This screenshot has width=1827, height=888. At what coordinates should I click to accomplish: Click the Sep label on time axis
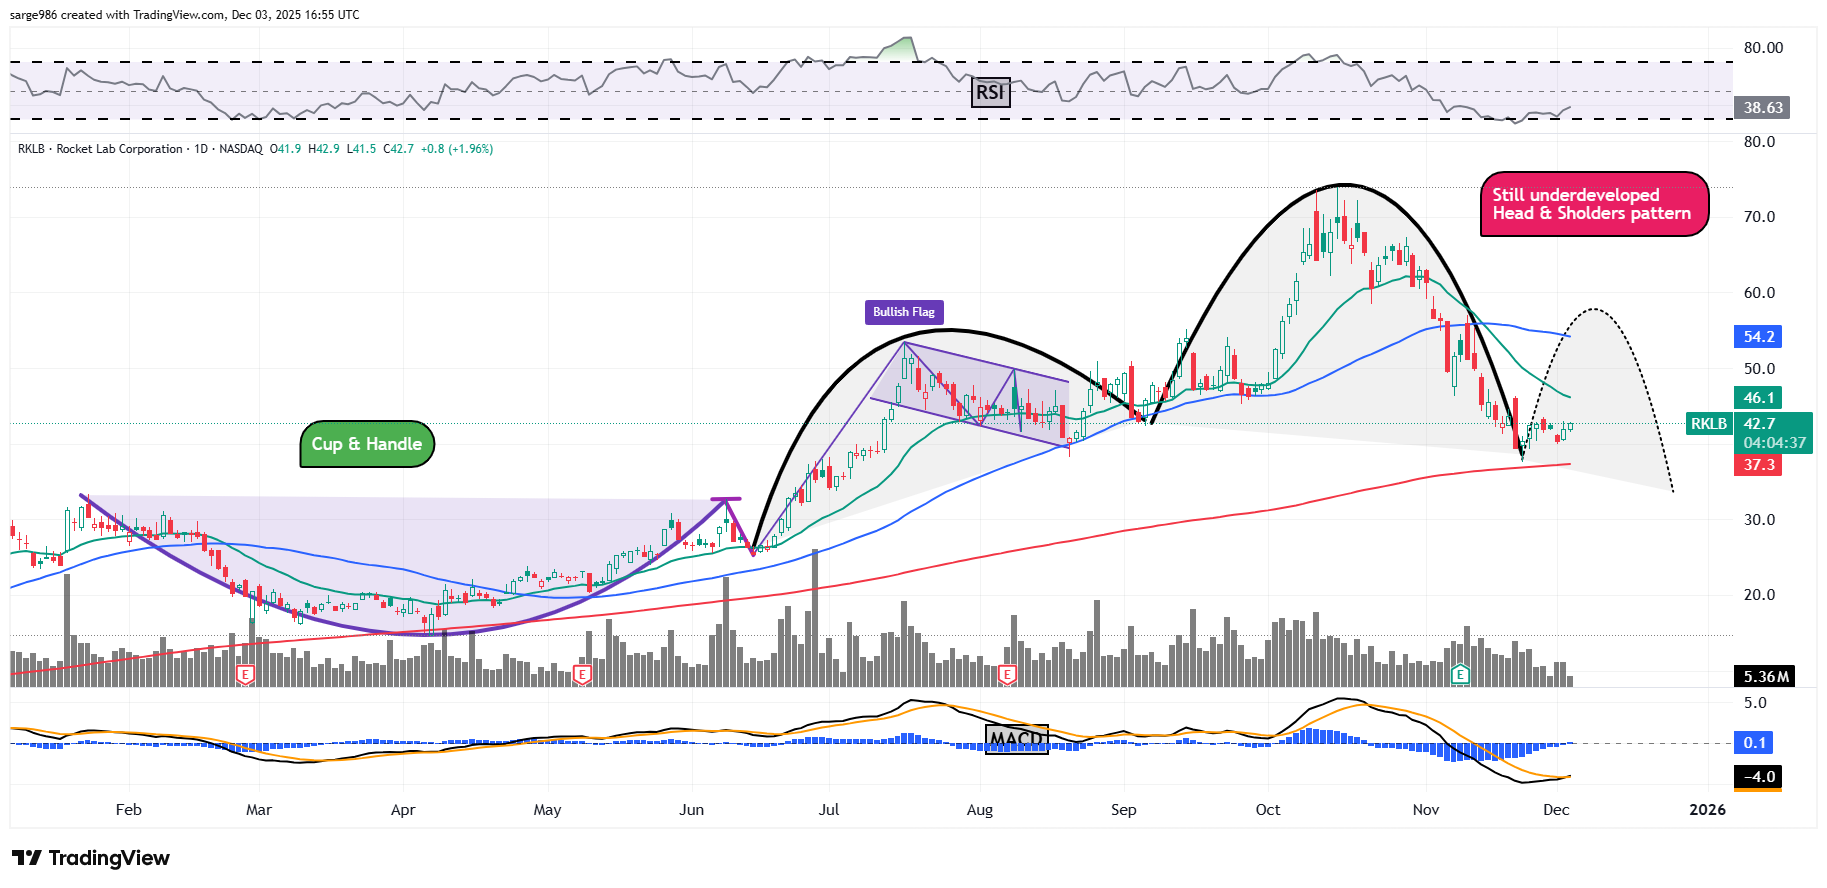click(1123, 810)
